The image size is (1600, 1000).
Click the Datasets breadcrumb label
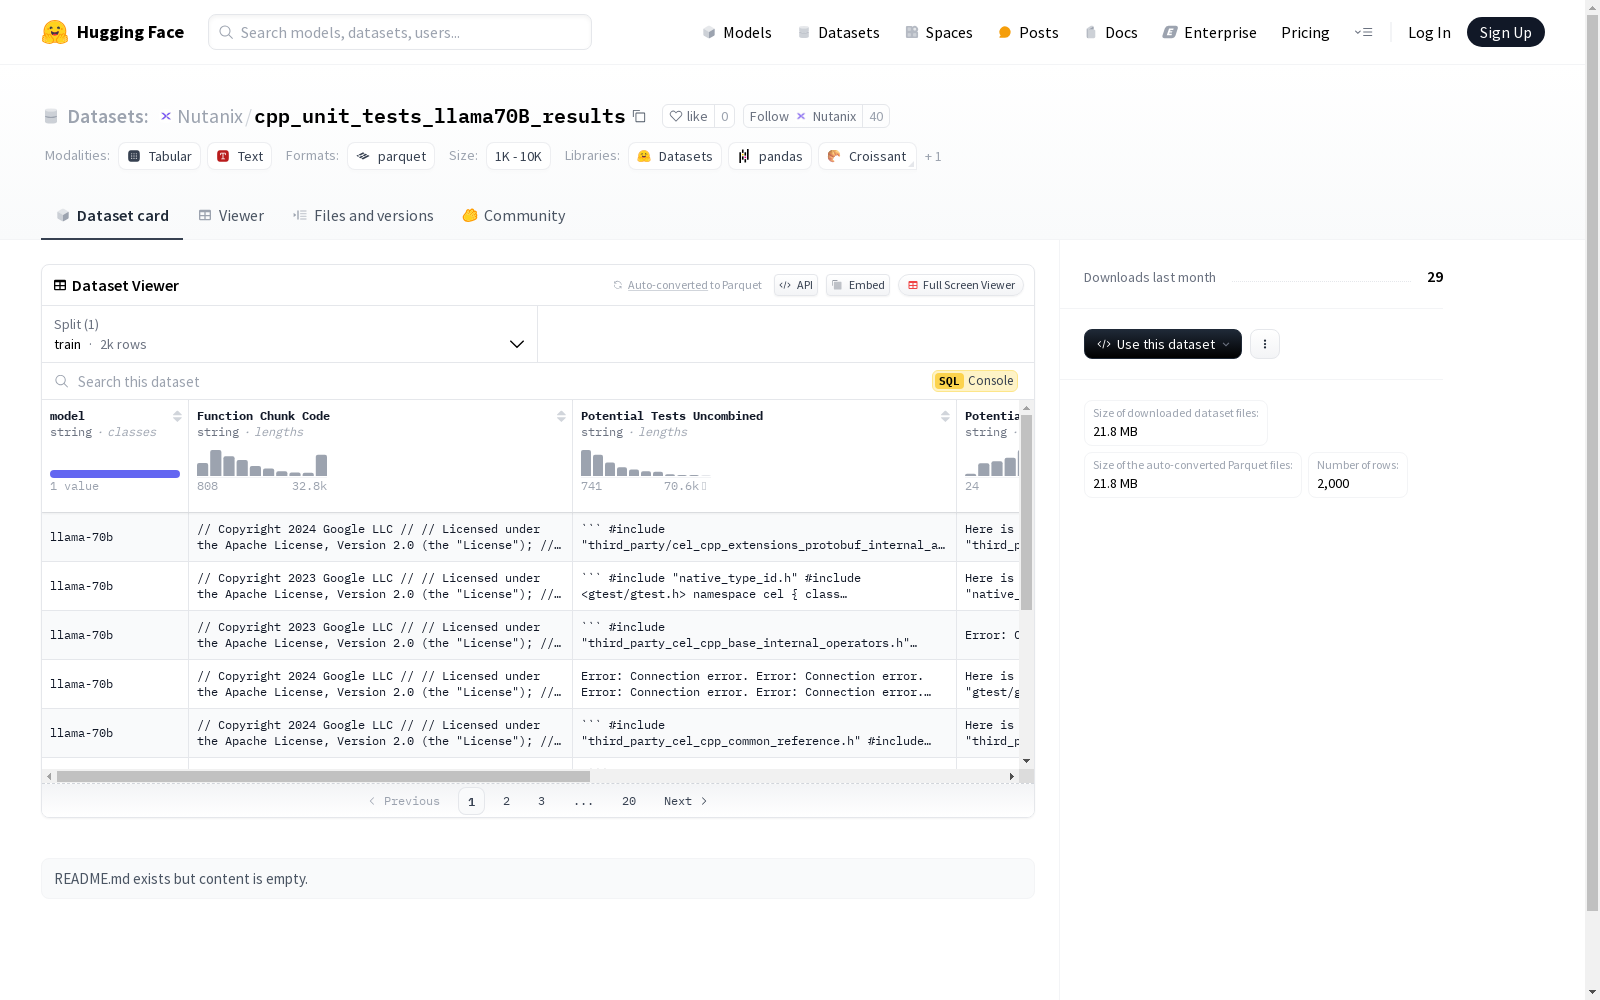108,116
